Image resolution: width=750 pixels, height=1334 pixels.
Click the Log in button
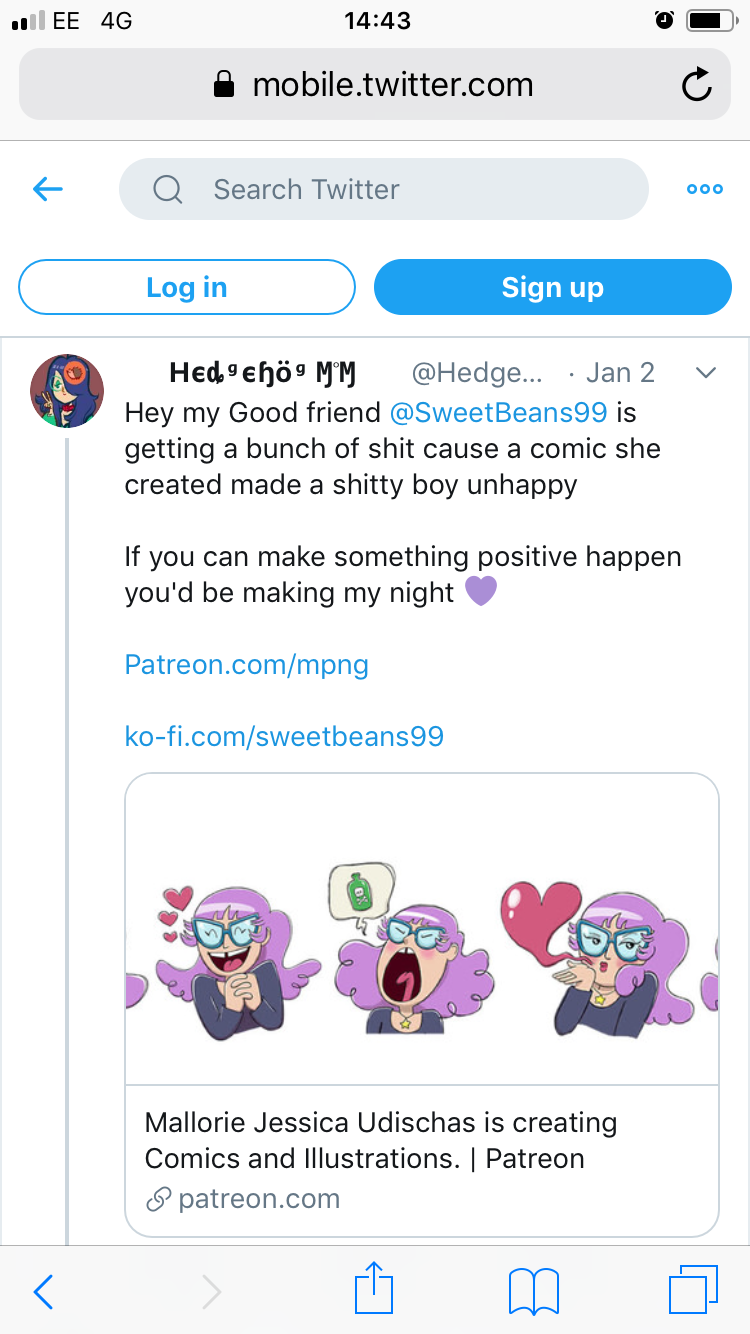(x=187, y=288)
